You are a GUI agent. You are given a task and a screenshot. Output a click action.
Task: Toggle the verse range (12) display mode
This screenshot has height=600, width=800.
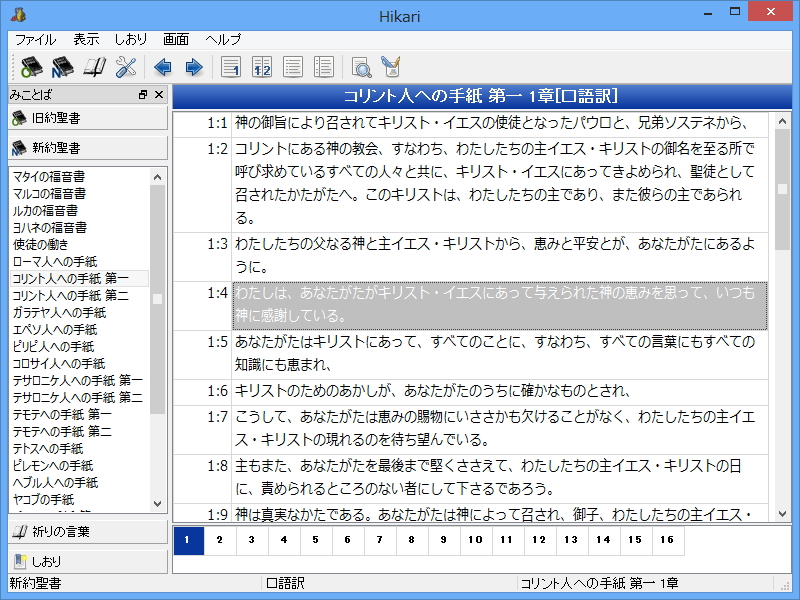tap(261, 65)
